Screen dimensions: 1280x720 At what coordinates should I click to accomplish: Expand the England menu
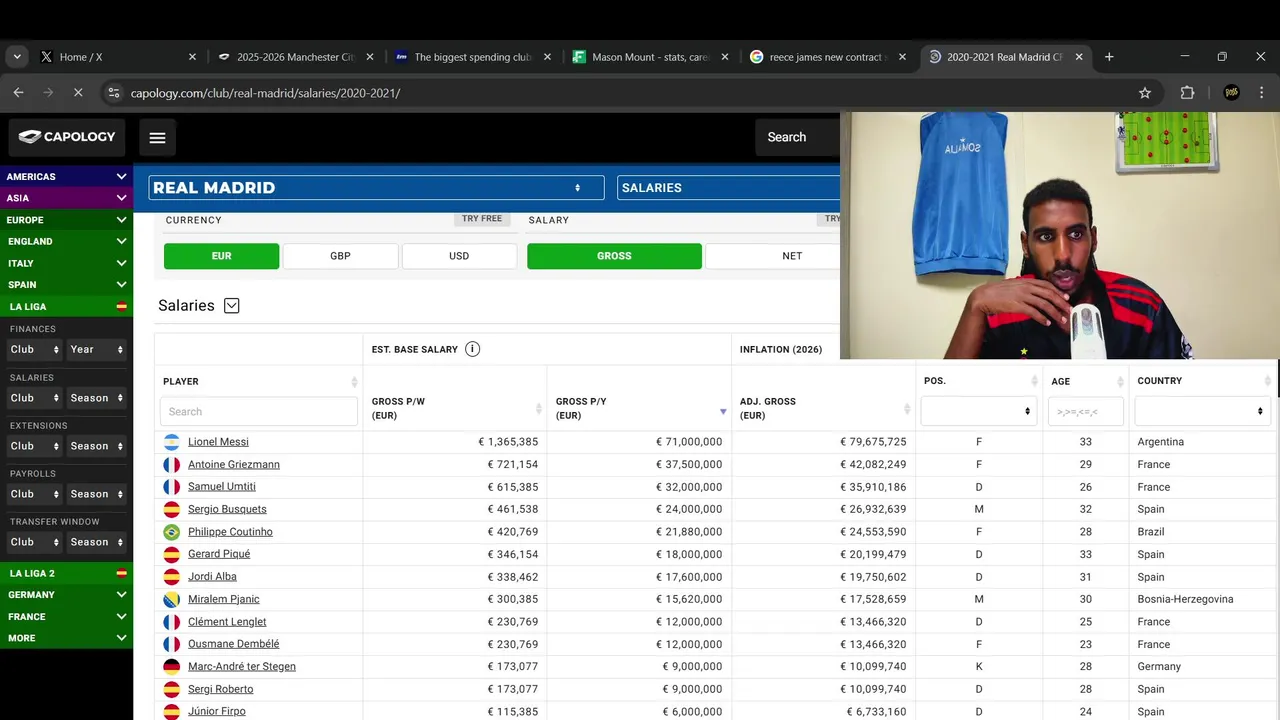[66, 242]
